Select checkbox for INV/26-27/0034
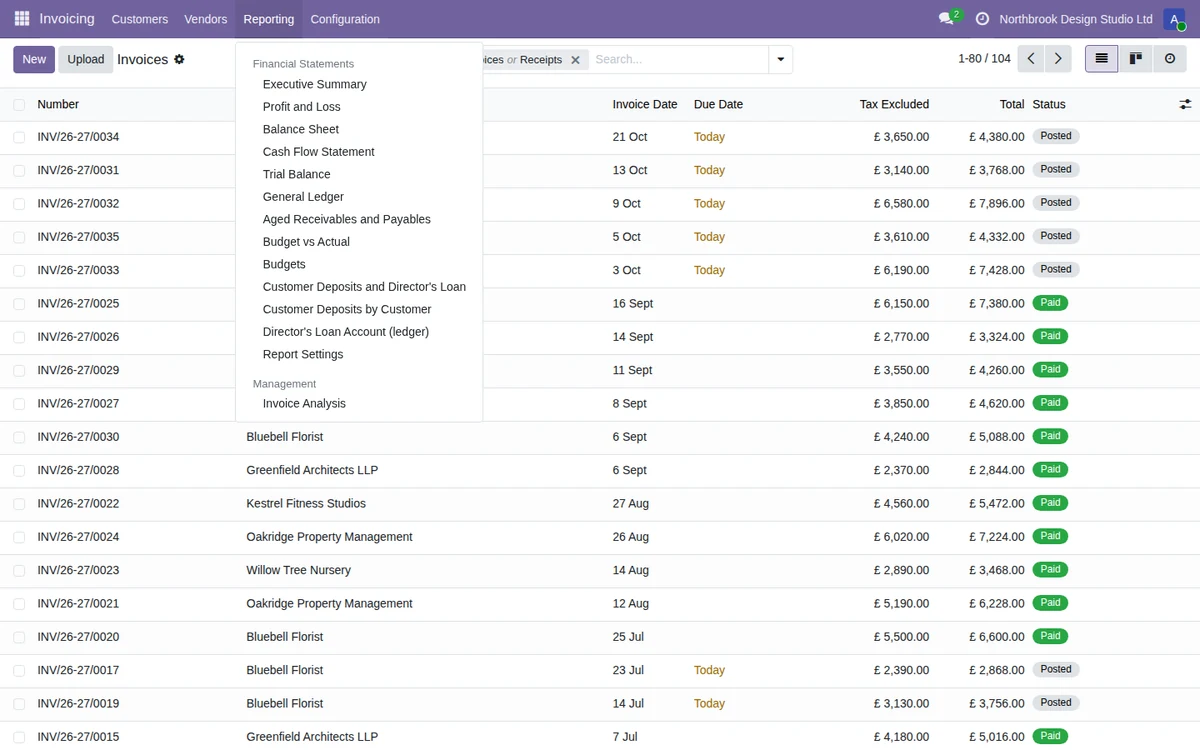Screen dimensions: 1200x750 click(x=19, y=137)
